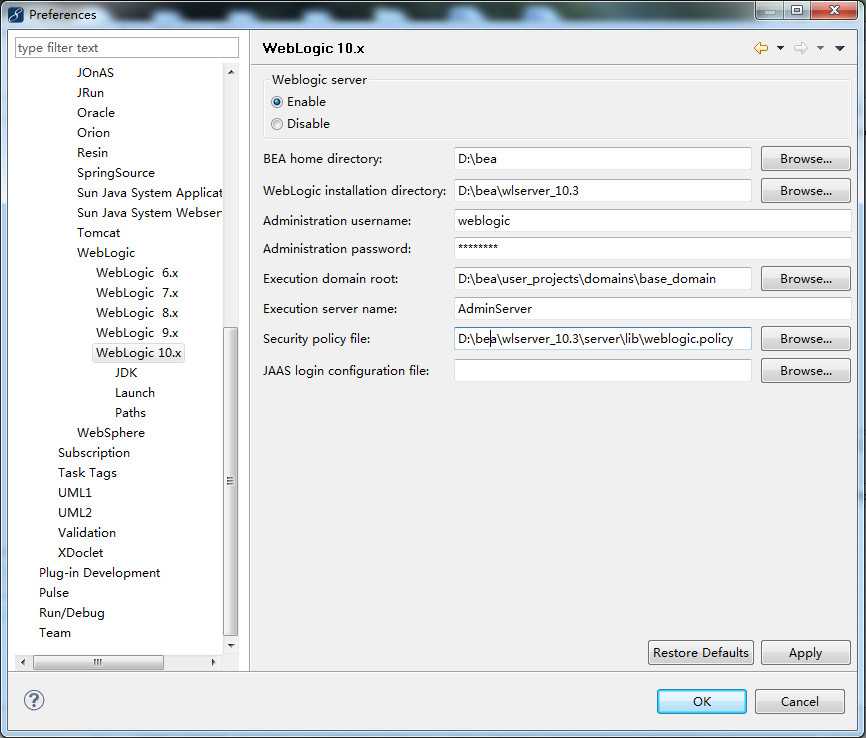866x738 pixels.
Task: Browse for BEA home directory
Action: pos(805,159)
